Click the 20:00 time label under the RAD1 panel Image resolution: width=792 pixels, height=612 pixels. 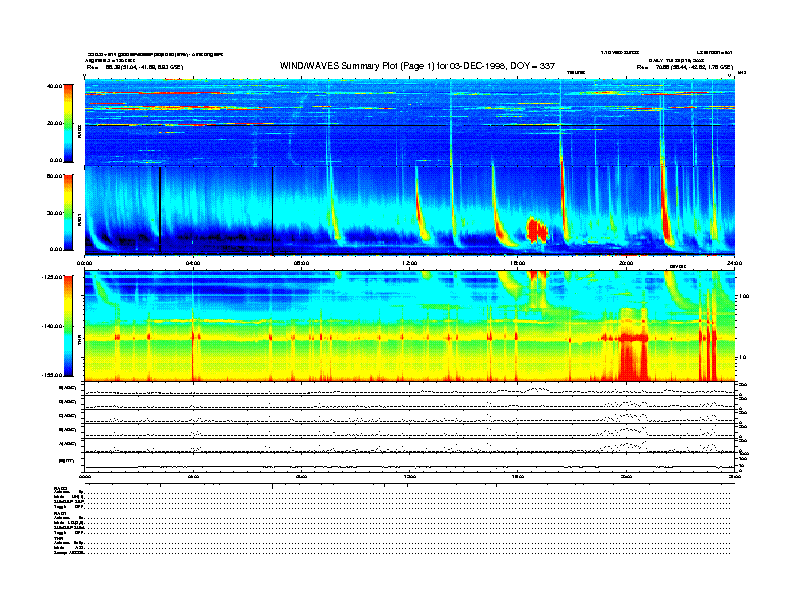(x=626, y=263)
